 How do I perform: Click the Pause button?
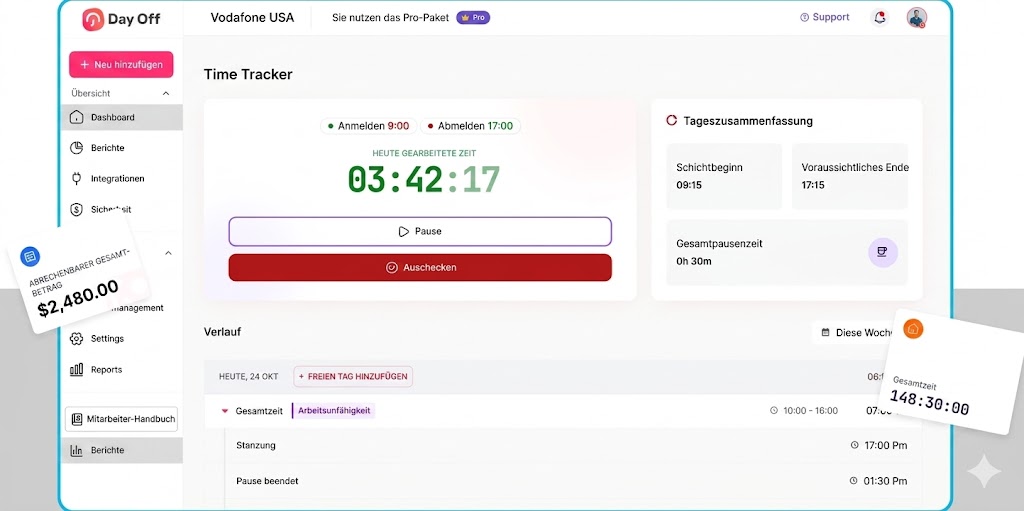420,231
